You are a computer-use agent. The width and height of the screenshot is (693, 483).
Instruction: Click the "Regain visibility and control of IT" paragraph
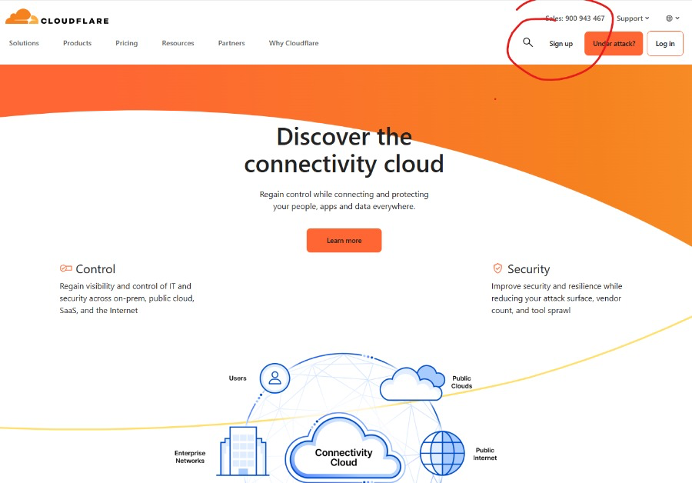click(x=127, y=298)
